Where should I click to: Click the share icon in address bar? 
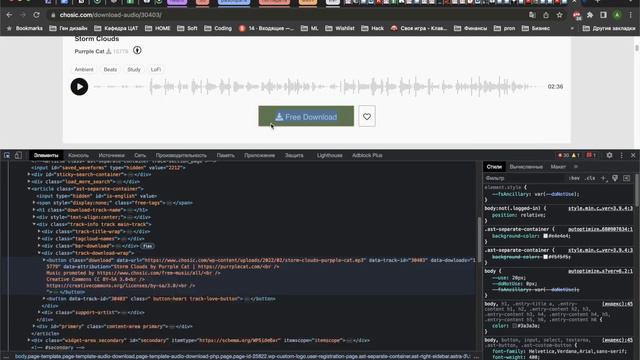546,15
